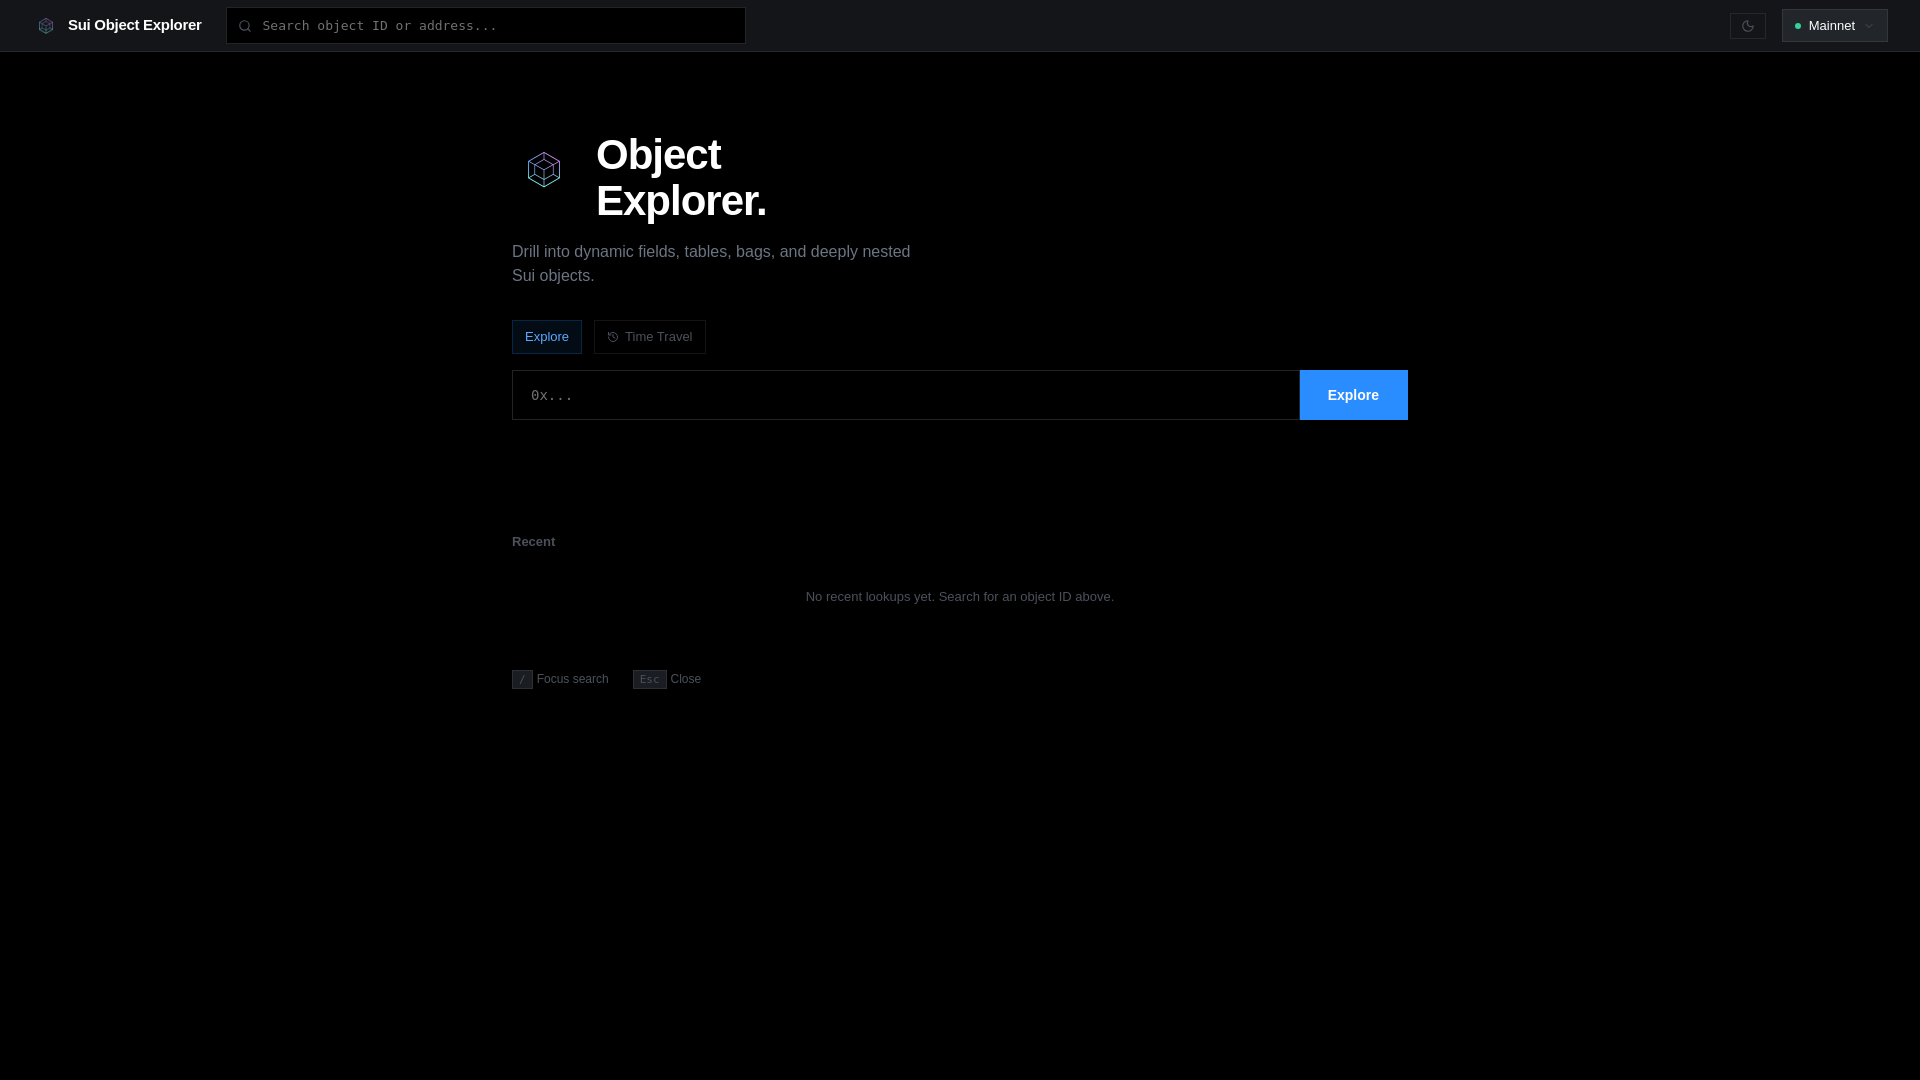The image size is (1920, 1080).
Task: Click the magnifier icon in header search
Action: pos(245,26)
